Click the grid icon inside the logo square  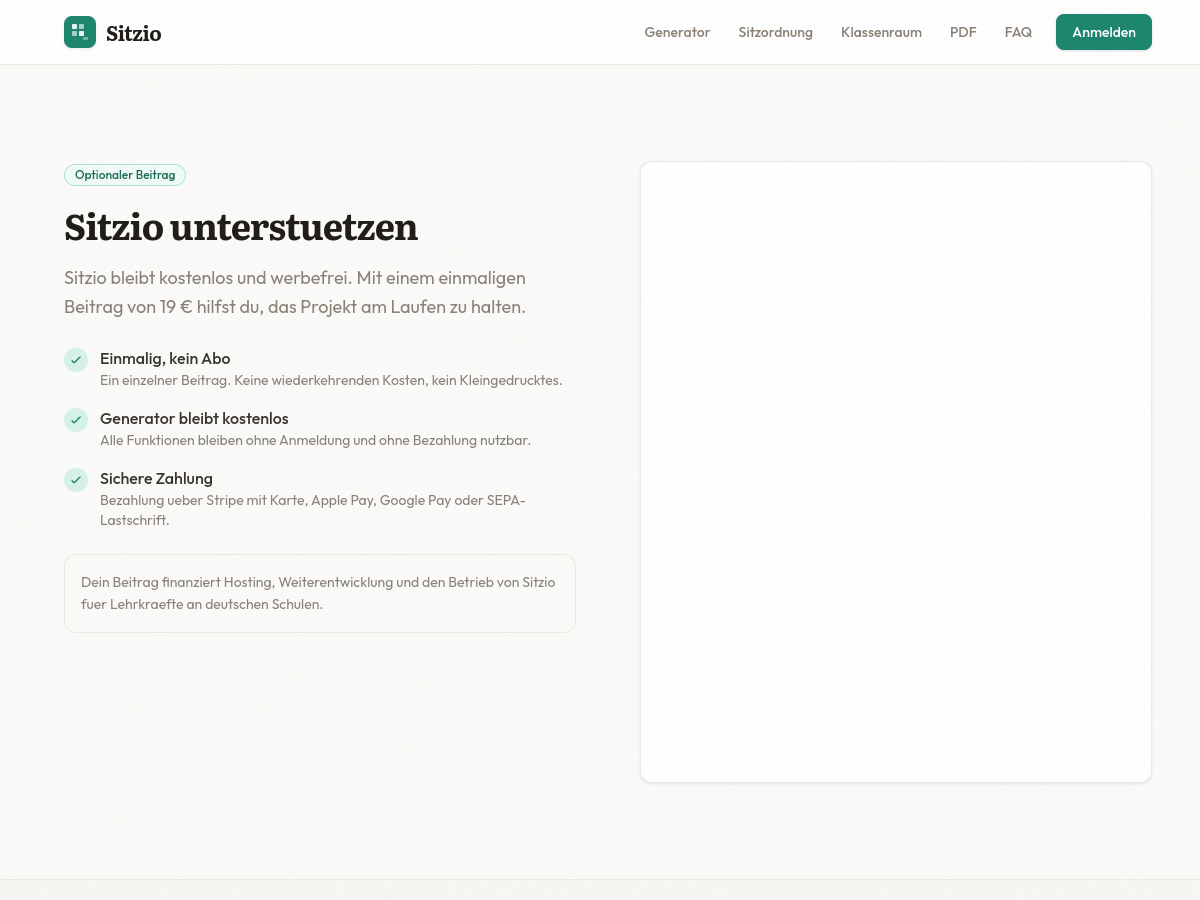point(80,32)
